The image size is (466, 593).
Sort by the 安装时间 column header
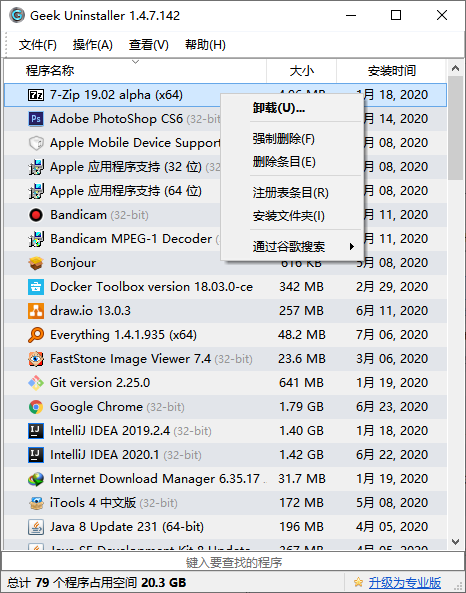click(391, 71)
